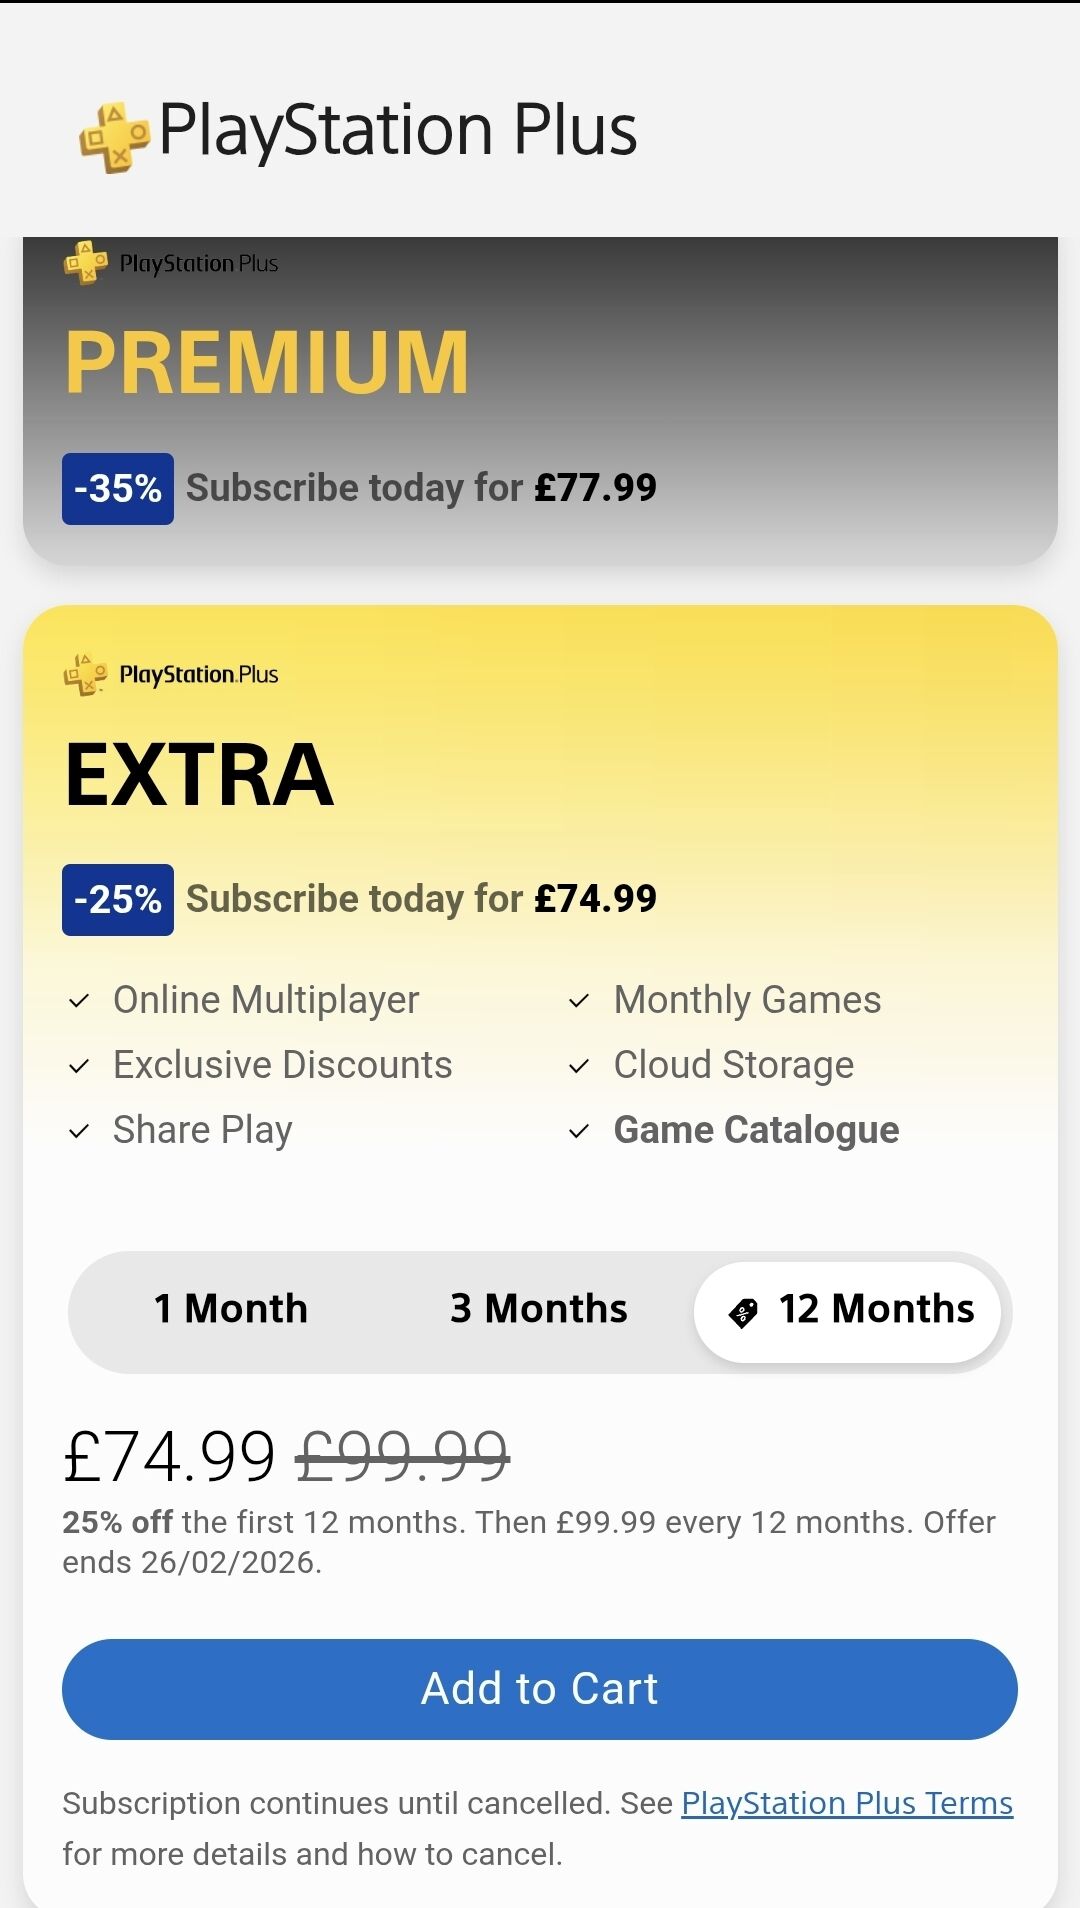Click the PlayStation Plus icon on Extra card
Viewport: 1080px width, 1908px height.
[x=86, y=674]
